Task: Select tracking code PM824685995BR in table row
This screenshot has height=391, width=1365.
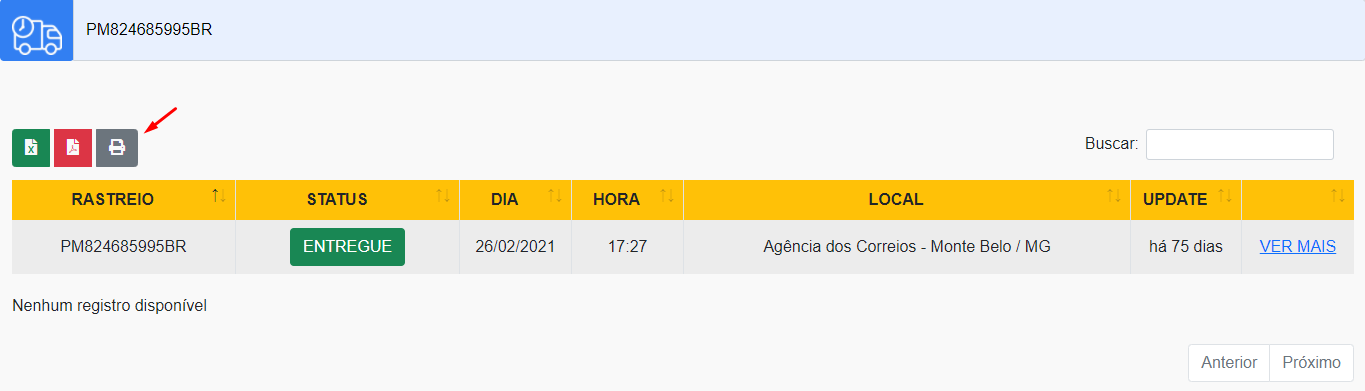Action: [124, 246]
